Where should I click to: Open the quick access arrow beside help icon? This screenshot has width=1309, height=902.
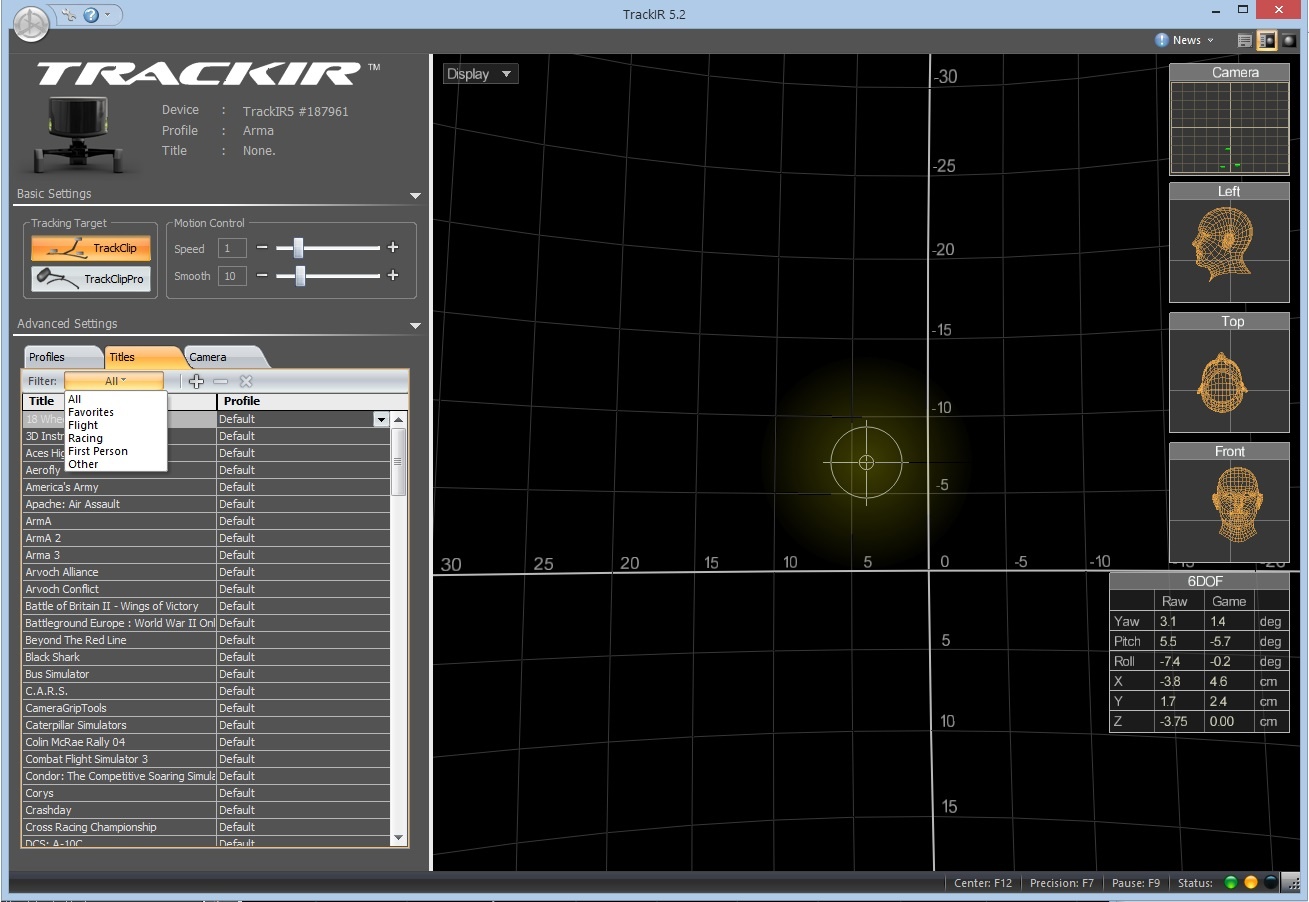click(108, 15)
